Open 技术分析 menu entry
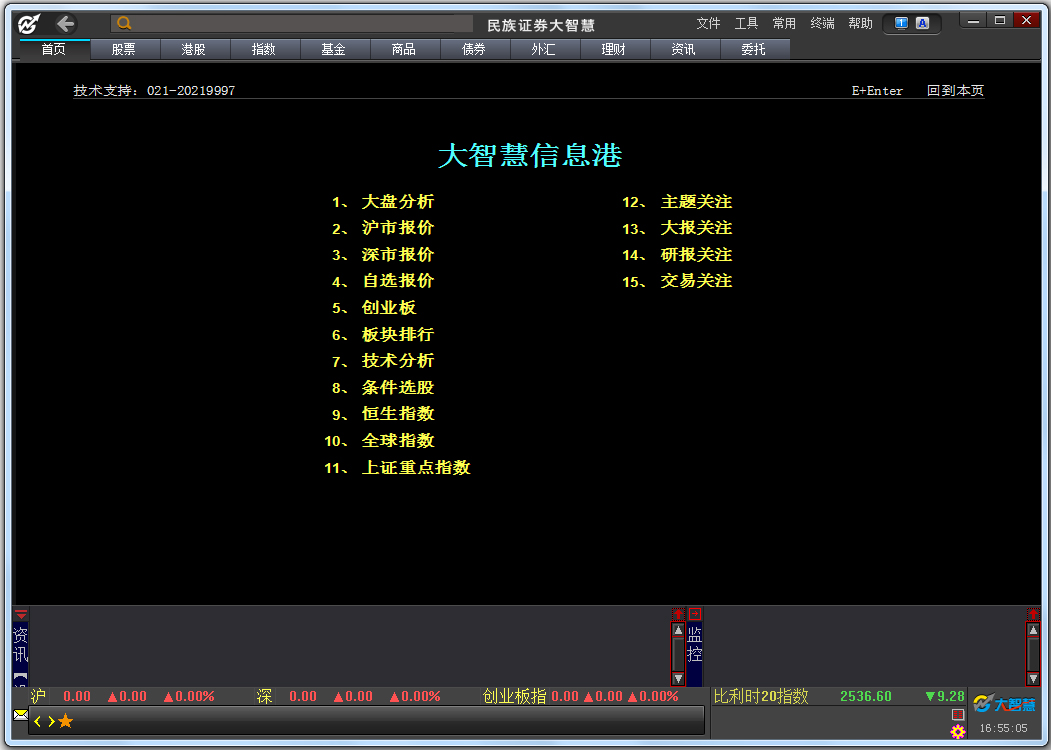 397,361
